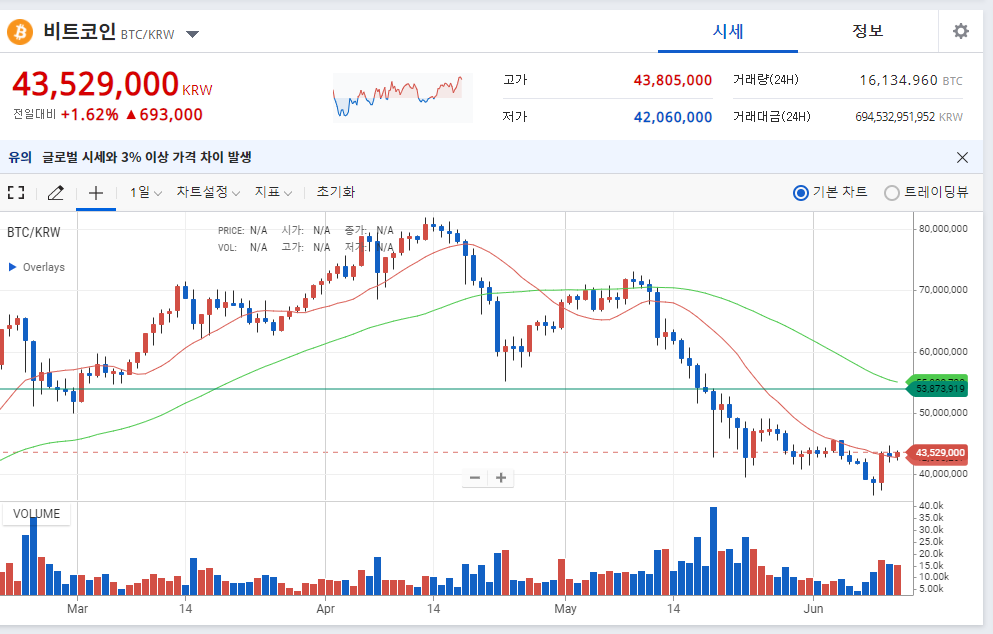This screenshot has height=634, width=993.
Task: Switch to the 시세 tab
Action: click(x=728, y=32)
